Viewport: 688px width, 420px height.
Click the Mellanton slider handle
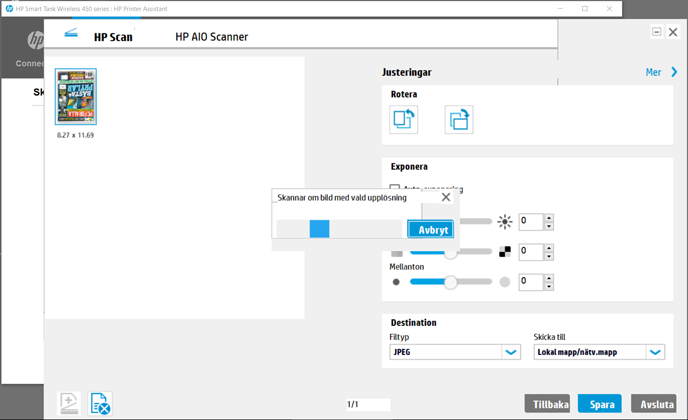451,282
